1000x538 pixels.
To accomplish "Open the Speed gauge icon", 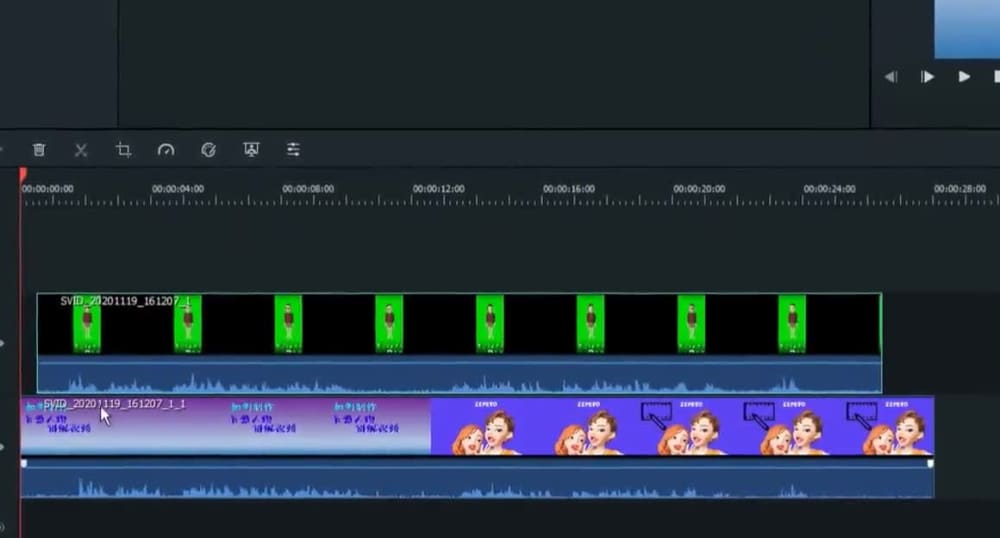I will pos(166,150).
